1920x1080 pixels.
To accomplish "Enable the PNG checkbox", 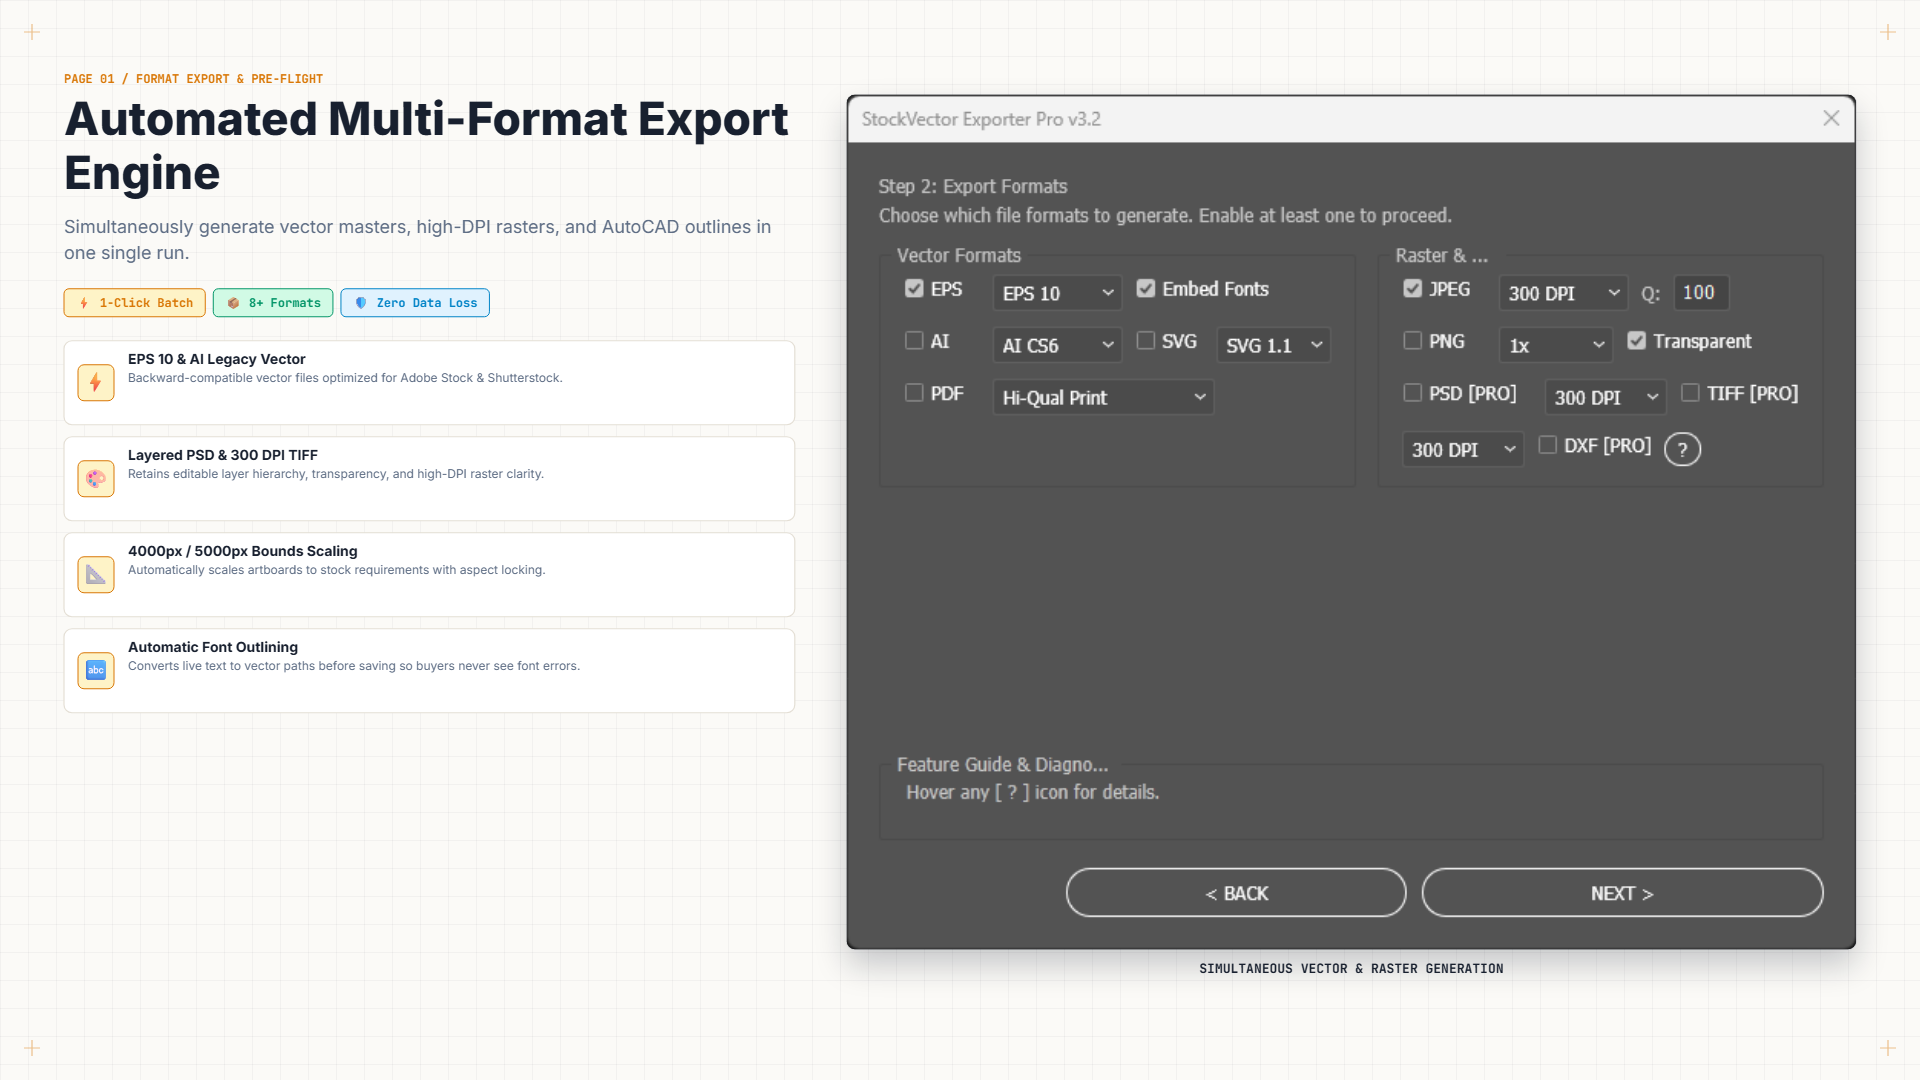I will (x=1412, y=341).
